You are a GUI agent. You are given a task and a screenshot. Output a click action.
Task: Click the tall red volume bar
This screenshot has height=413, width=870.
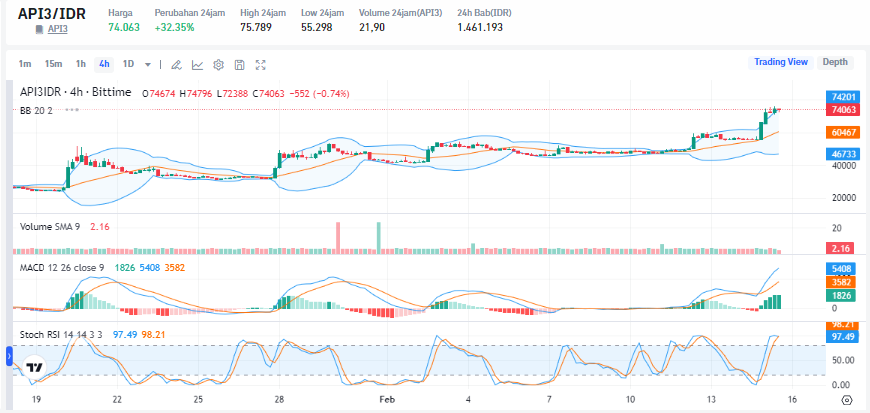[337, 238]
